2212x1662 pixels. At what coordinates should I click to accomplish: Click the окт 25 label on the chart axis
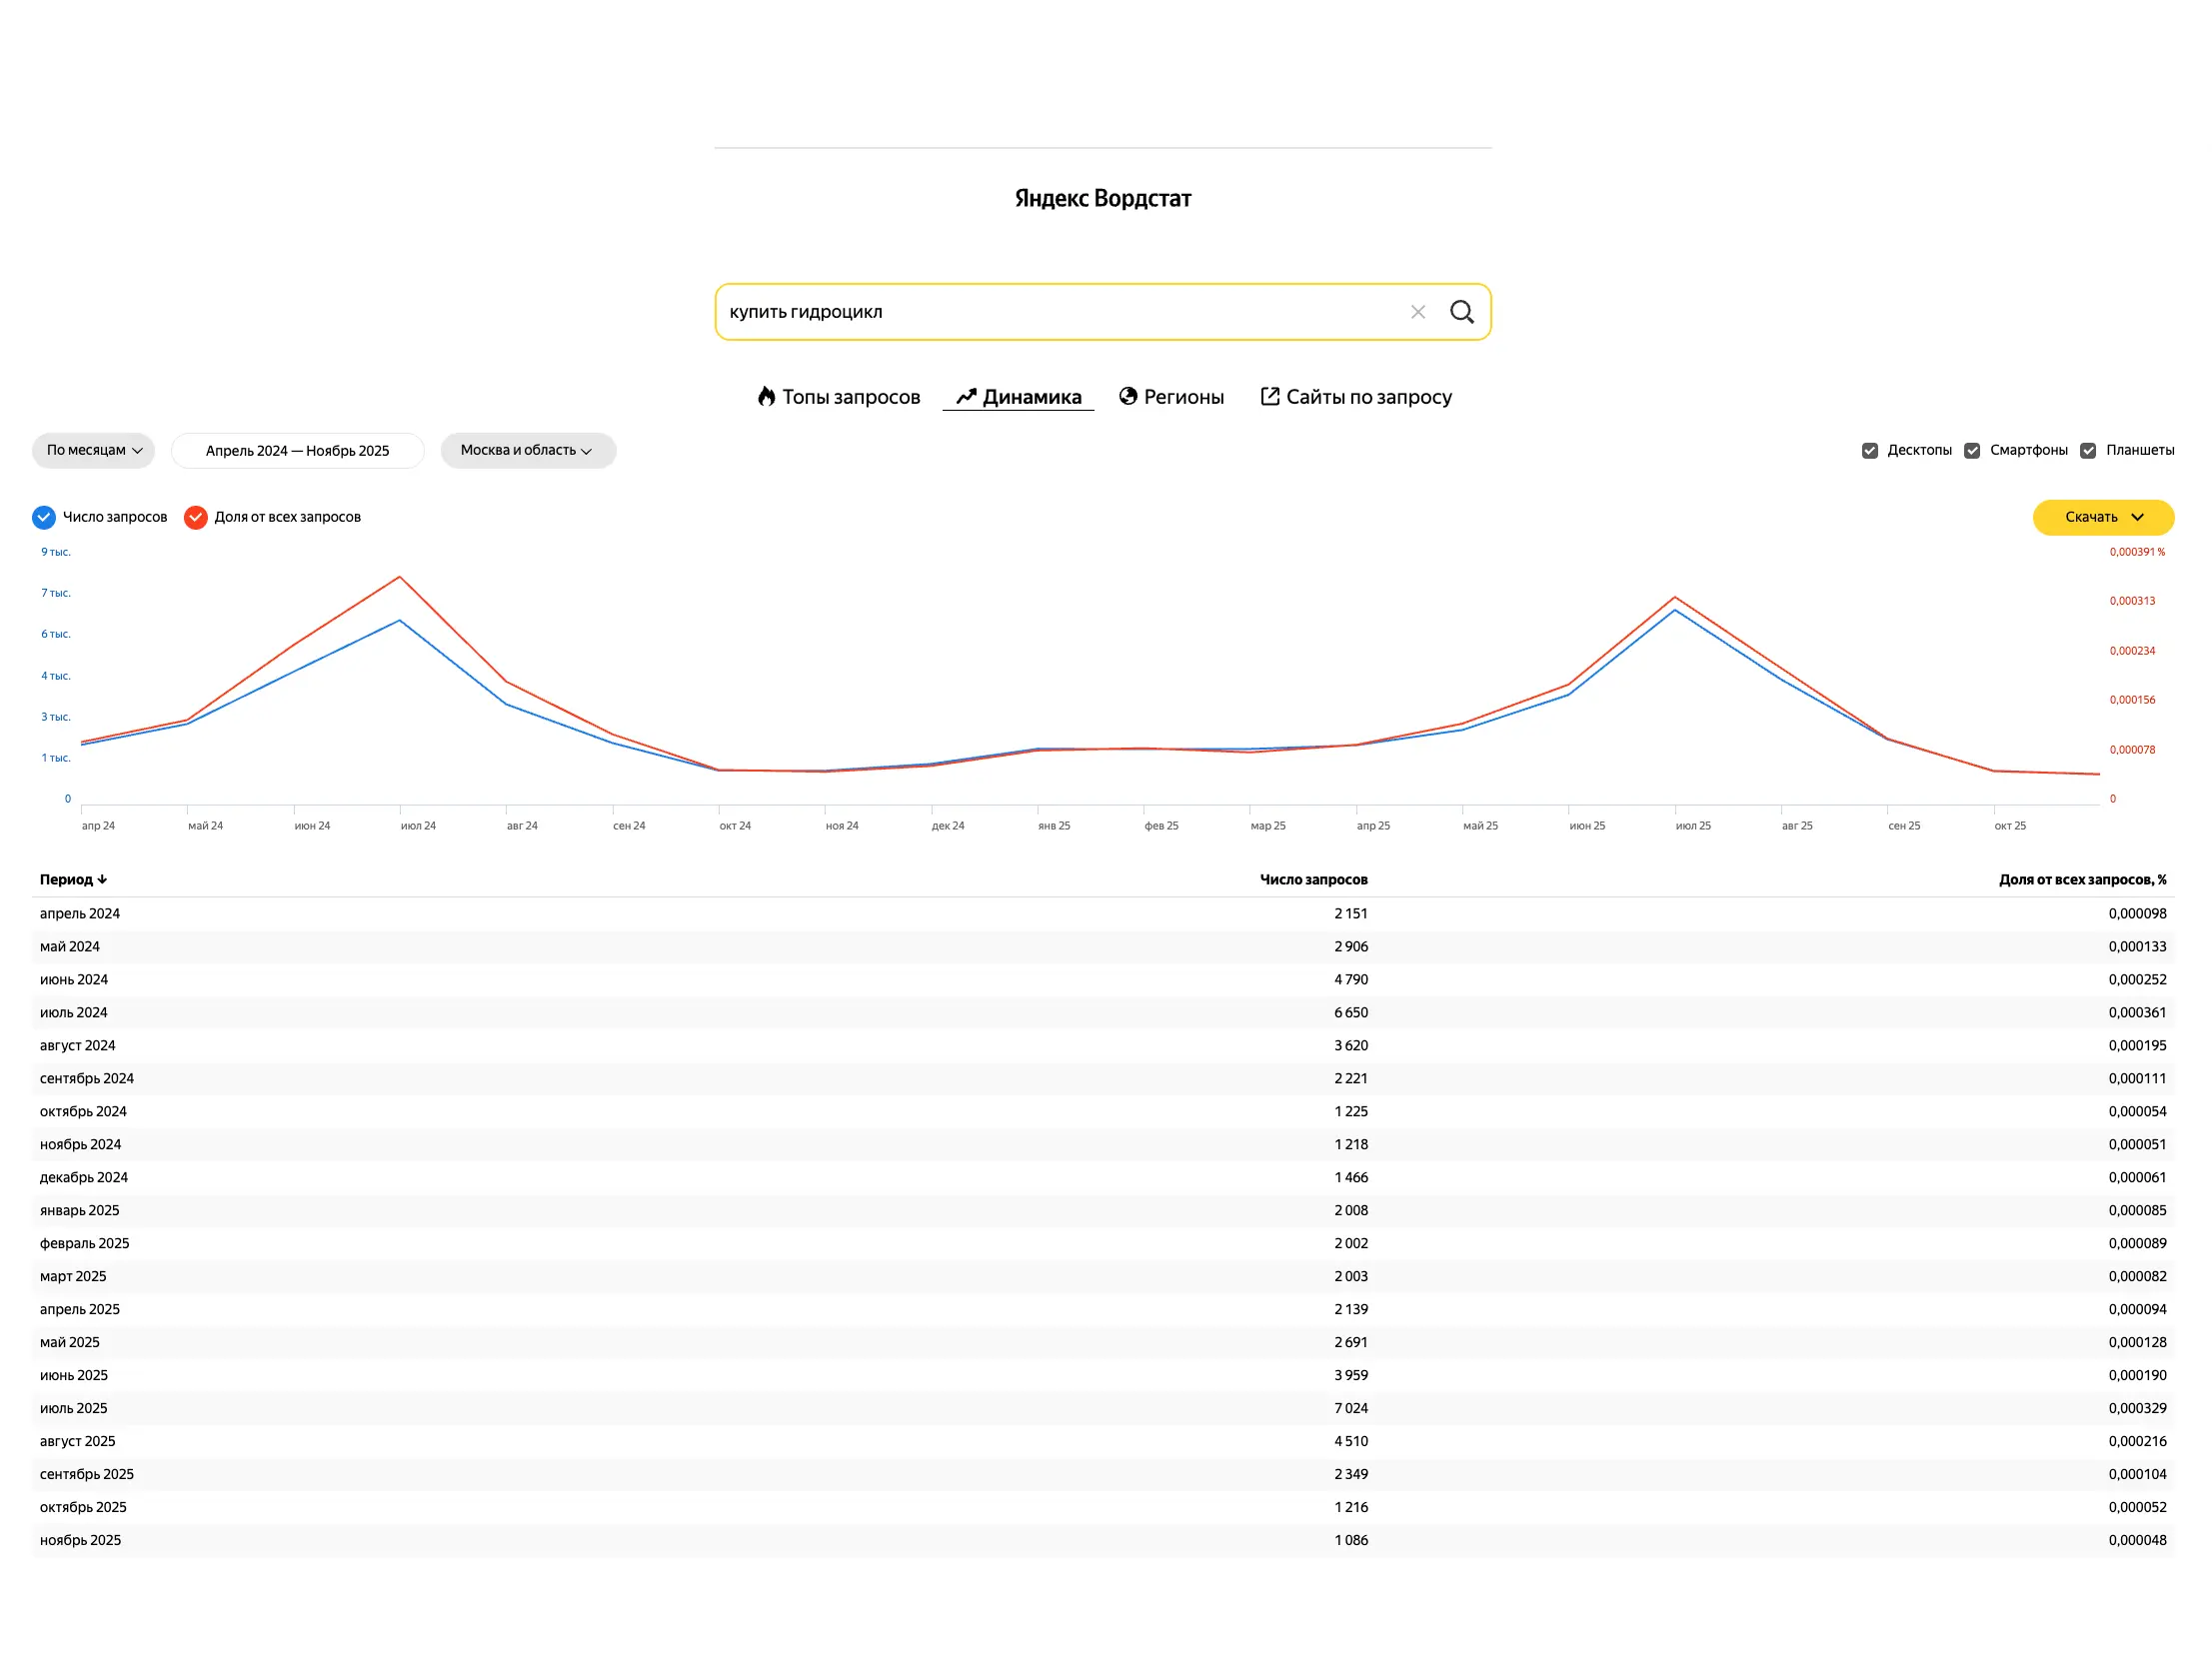pyautogui.click(x=2010, y=826)
